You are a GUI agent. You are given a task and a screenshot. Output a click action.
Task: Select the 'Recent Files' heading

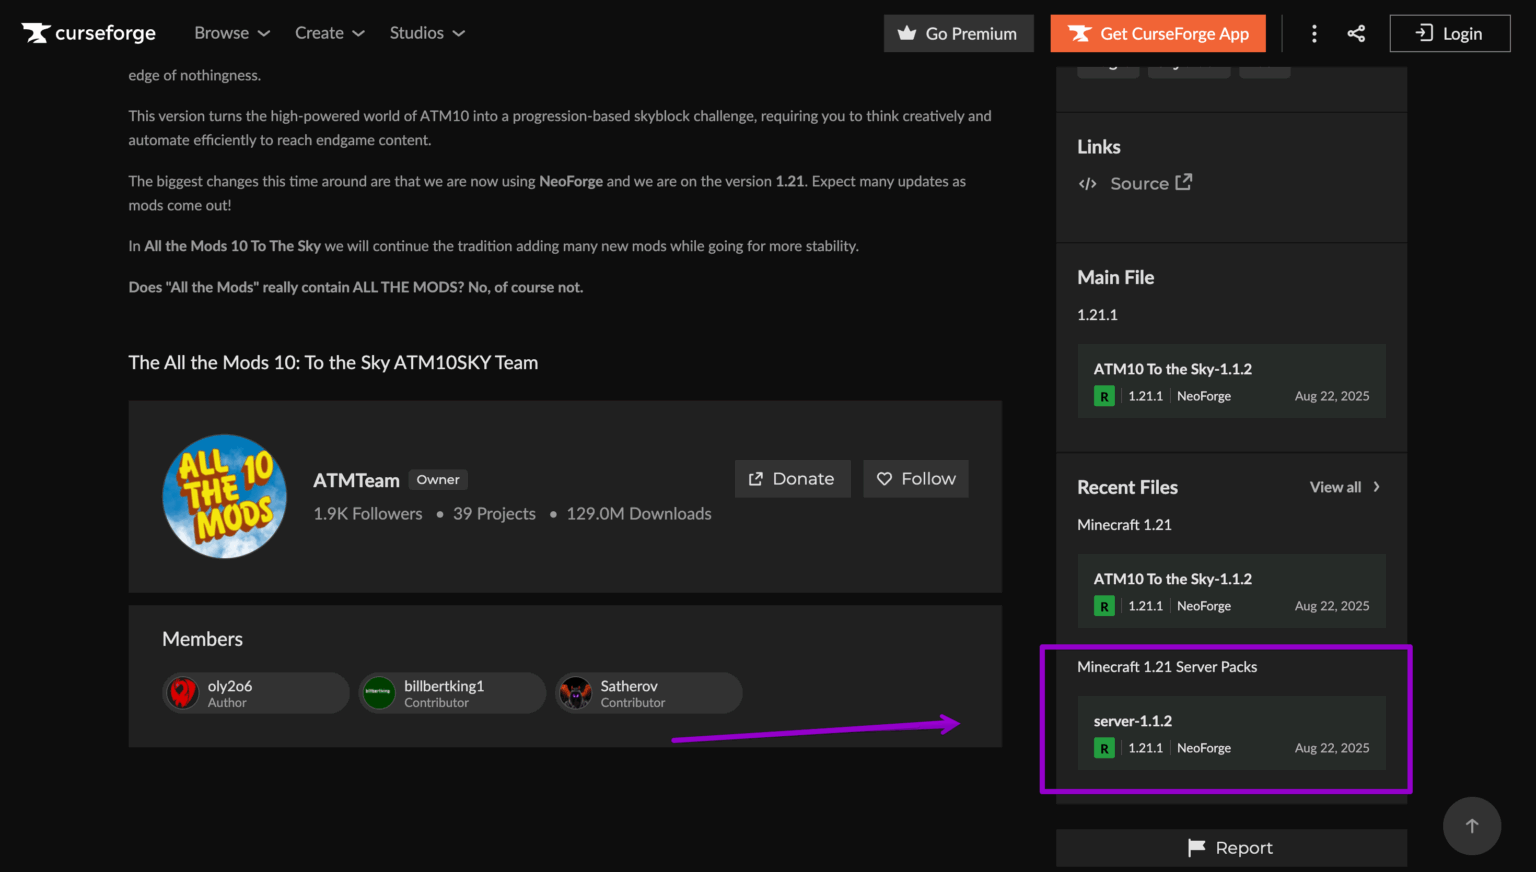pyautogui.click(x=1127, y=487)
